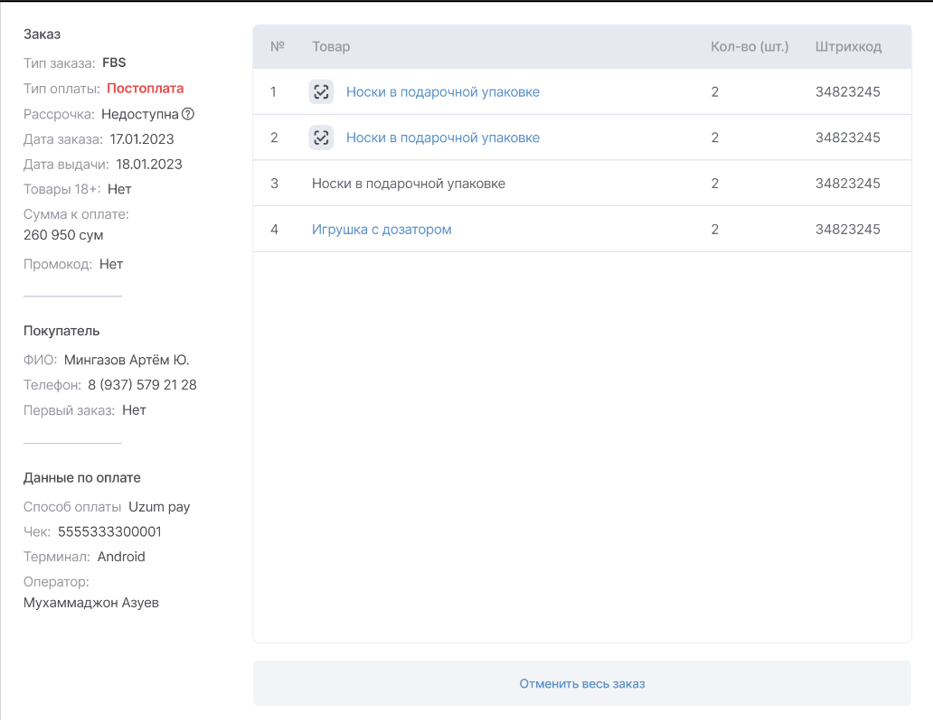Click the scan icon in row 2

pos(320,138)
